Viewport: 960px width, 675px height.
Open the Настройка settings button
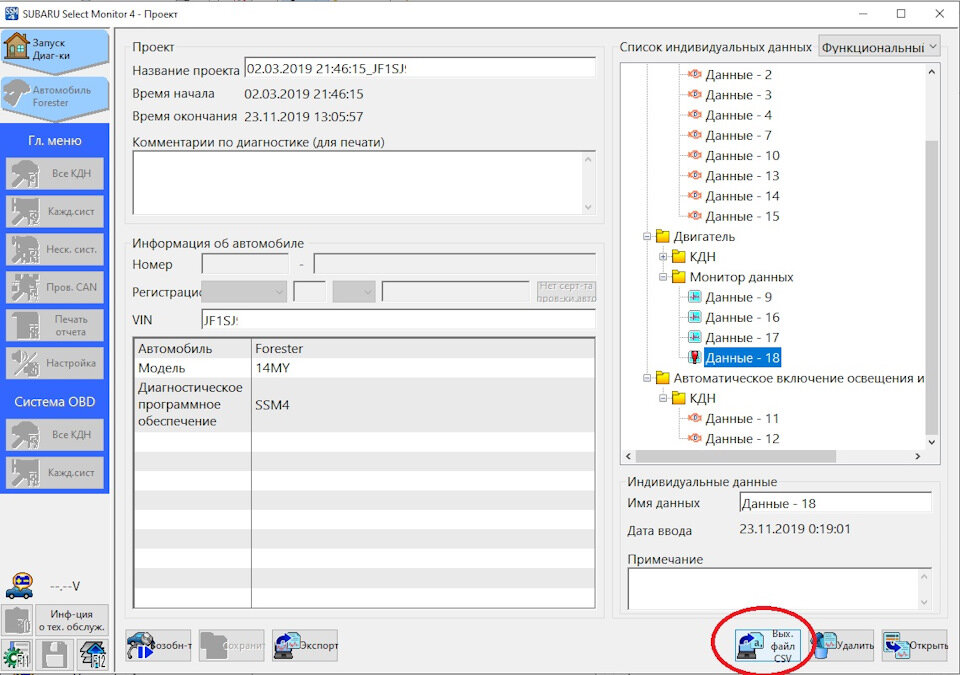54,363
